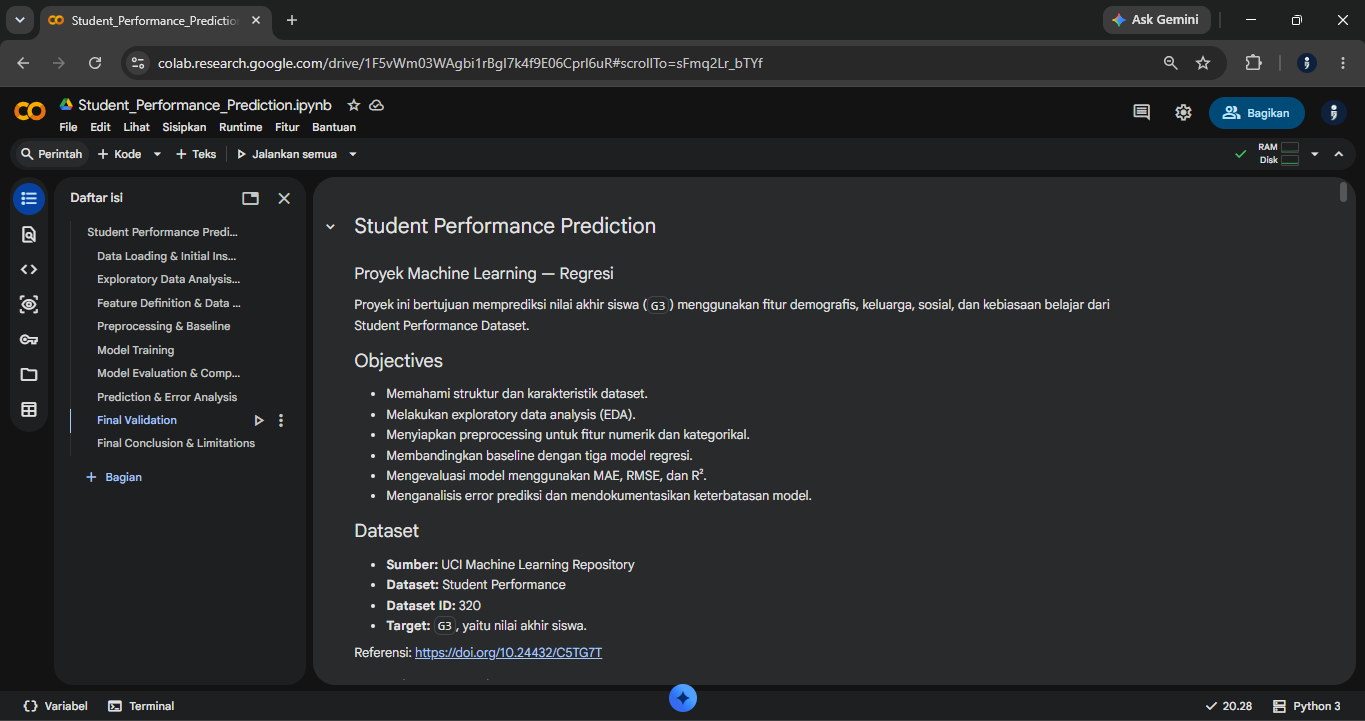Click the Bagikan share button
1365x721 pixels.
(1256, 113)
